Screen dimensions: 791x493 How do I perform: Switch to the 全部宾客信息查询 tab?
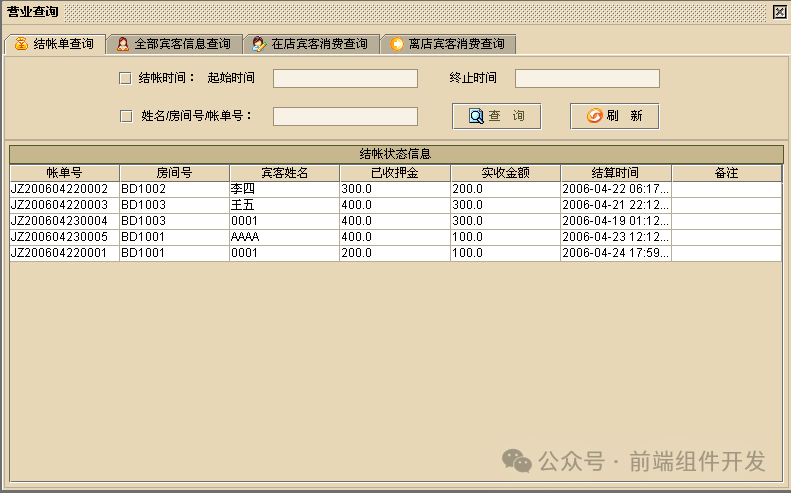coord(175,44)
